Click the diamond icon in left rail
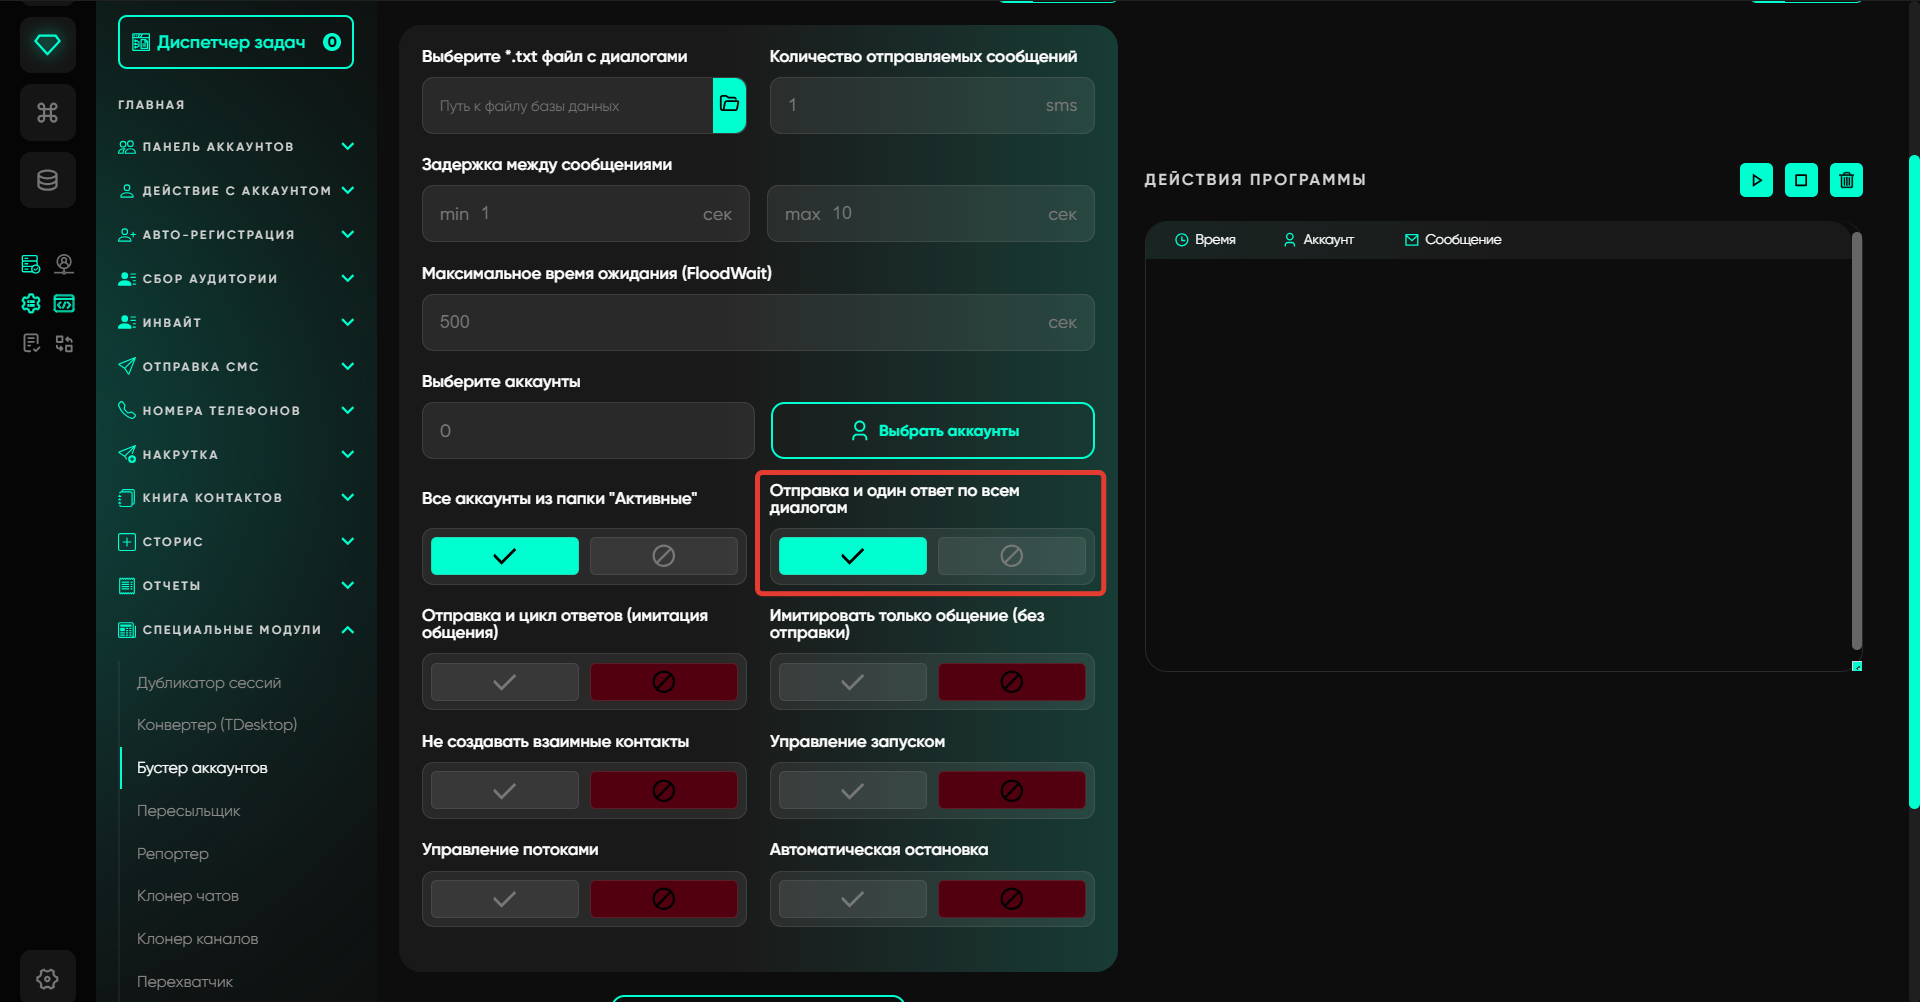 47,45
